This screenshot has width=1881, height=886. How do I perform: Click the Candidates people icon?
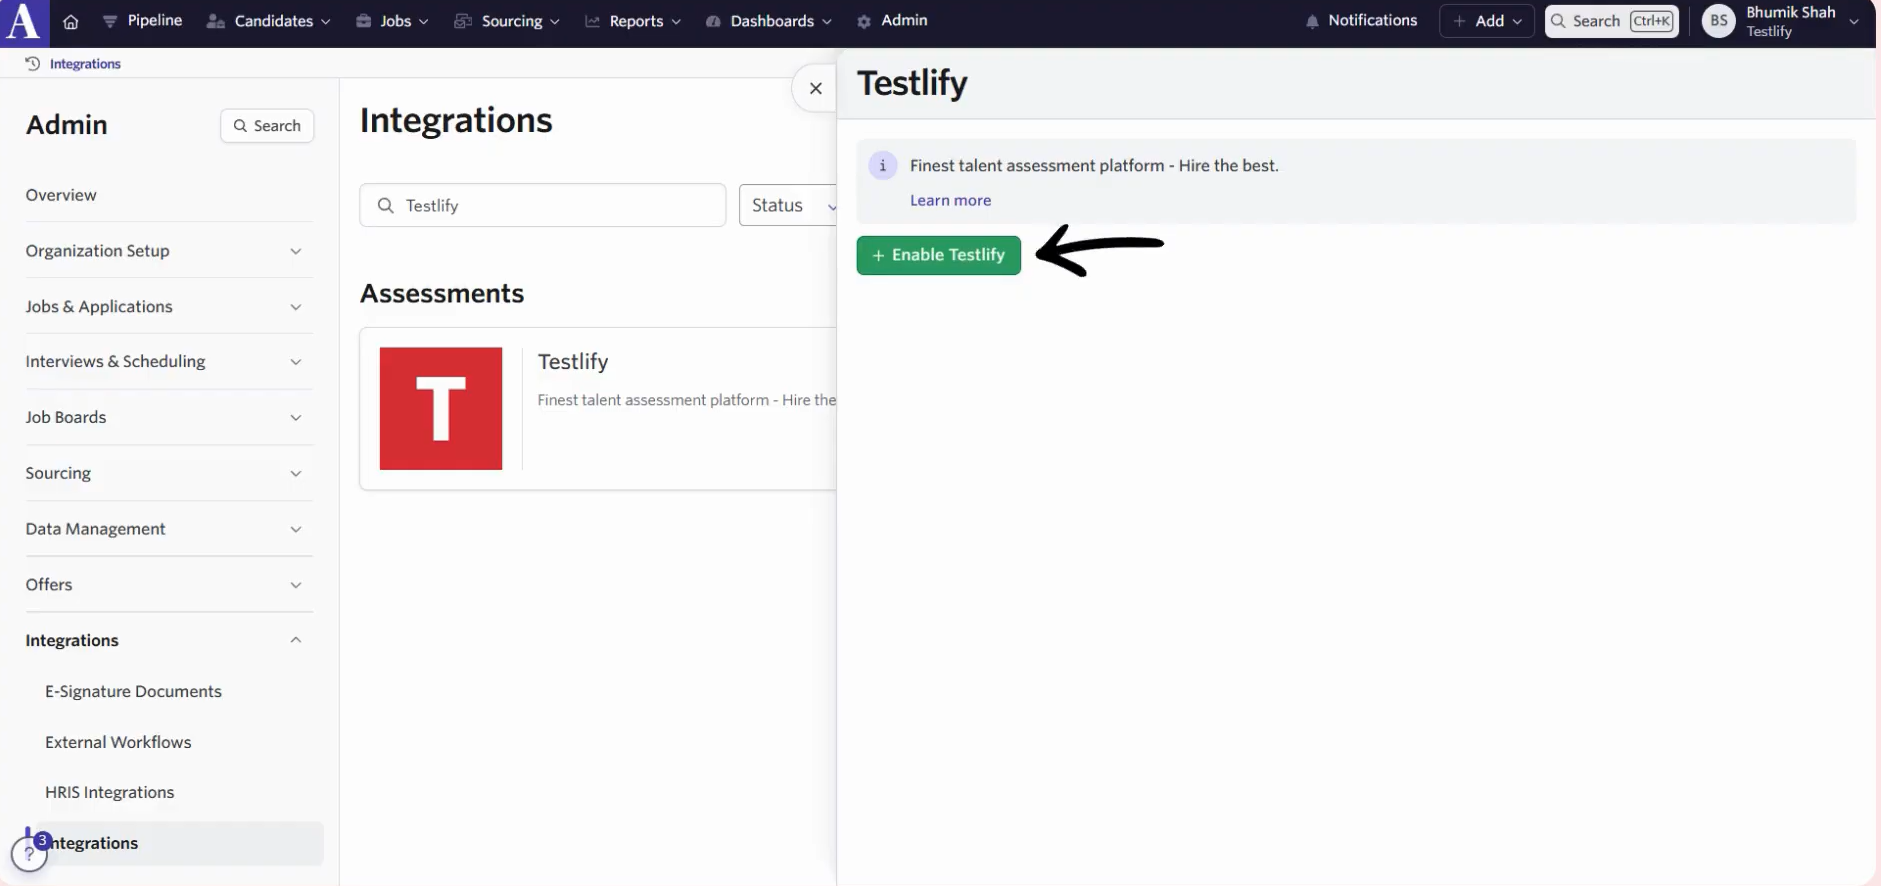click(215, 21)
